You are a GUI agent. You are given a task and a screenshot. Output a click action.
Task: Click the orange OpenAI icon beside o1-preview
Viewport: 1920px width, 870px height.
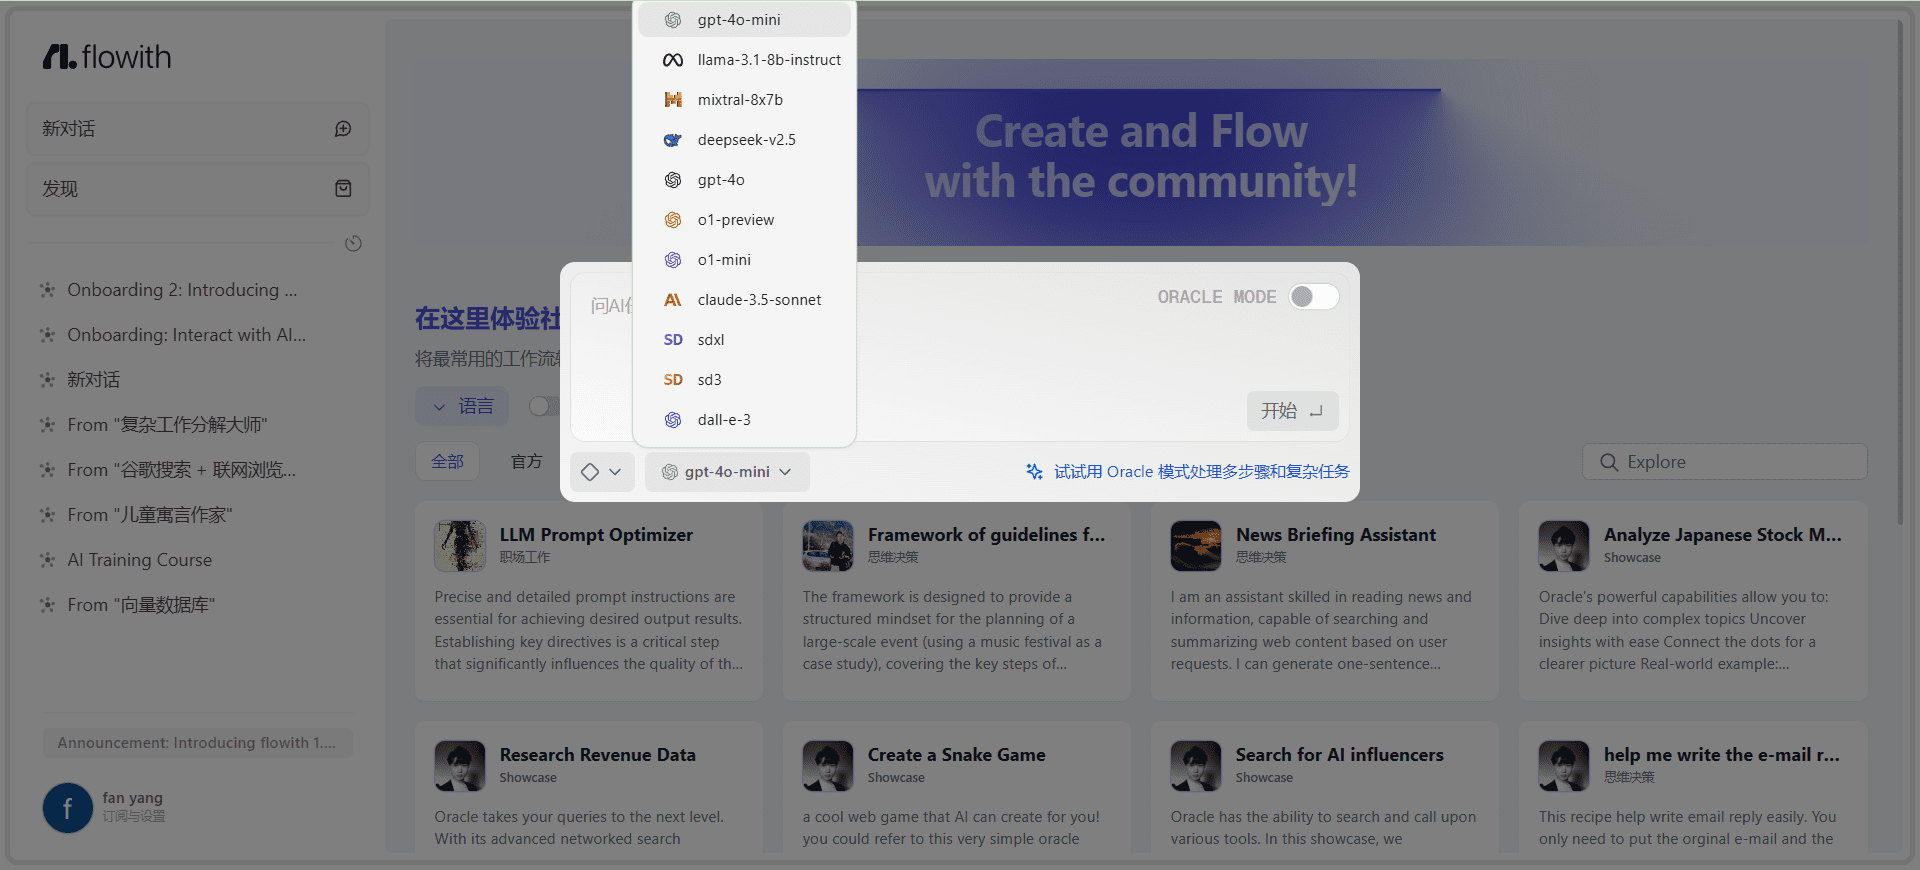(673, 220)
